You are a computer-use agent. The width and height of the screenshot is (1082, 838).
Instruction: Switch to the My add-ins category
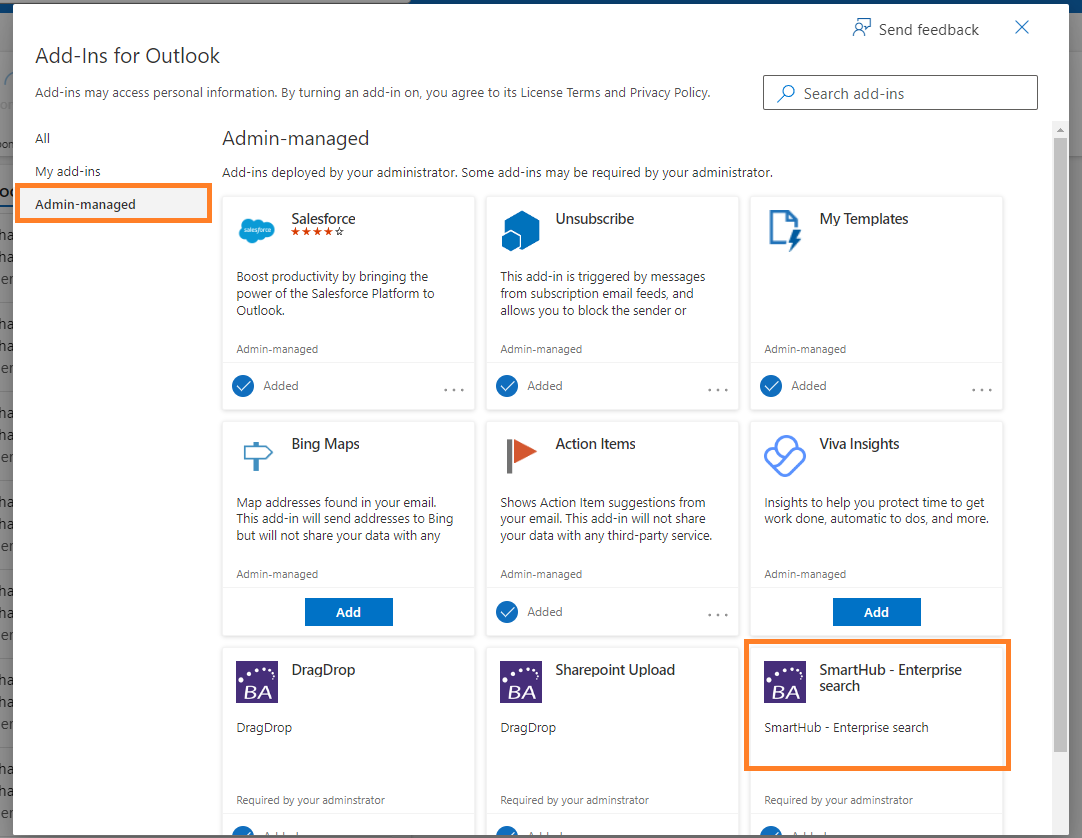[68, 171]
